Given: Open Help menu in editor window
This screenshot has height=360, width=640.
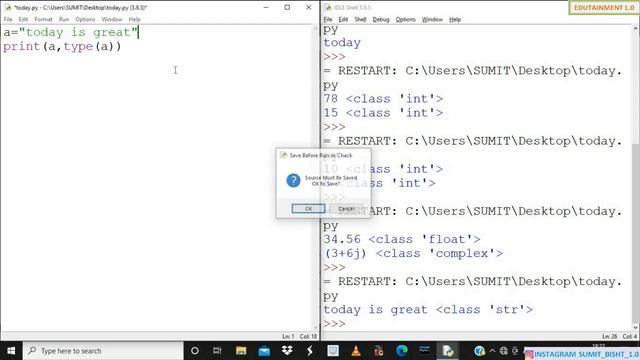Looking at the screenshot, I should pyautogui.click(x=134, y=19).
